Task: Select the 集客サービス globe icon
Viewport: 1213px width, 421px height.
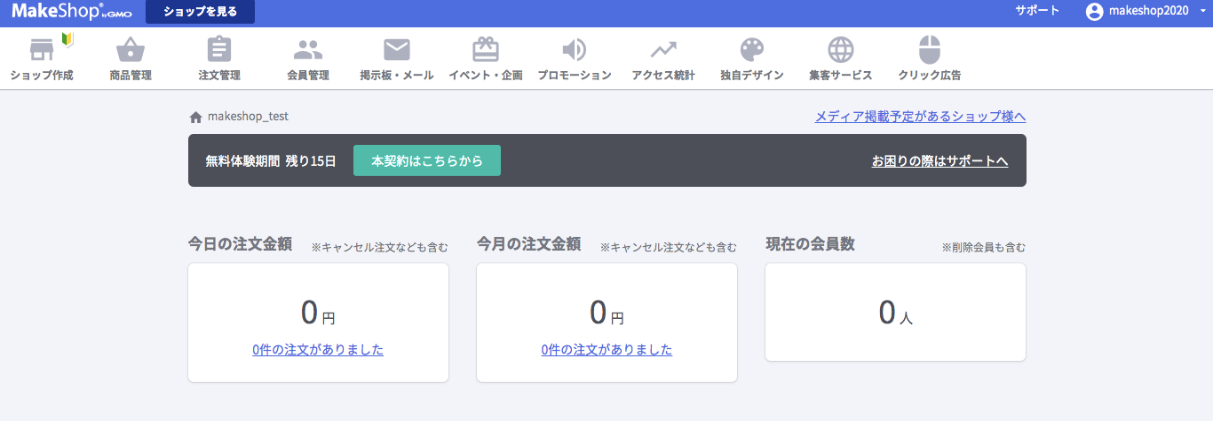Action: [x=841, y=50]
